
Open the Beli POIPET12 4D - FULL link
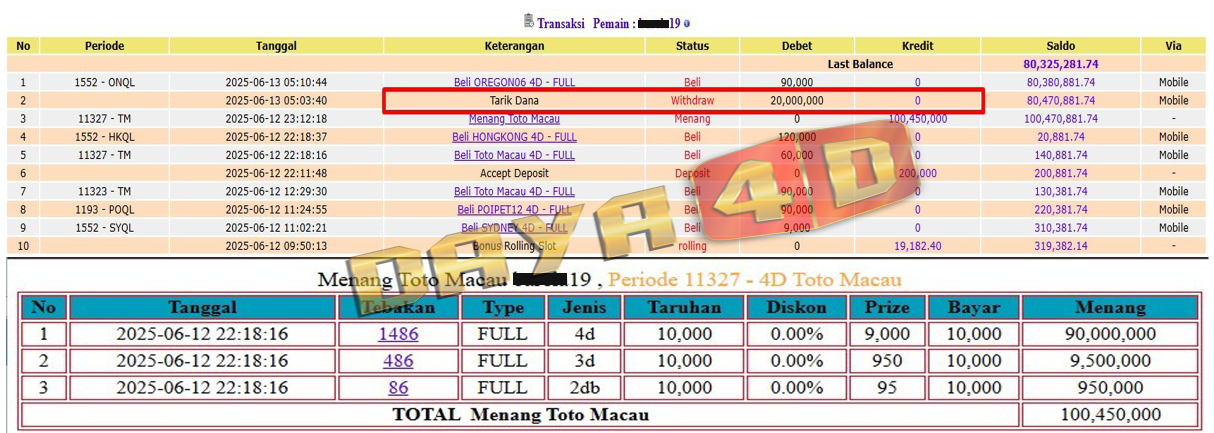coord(514,209)
